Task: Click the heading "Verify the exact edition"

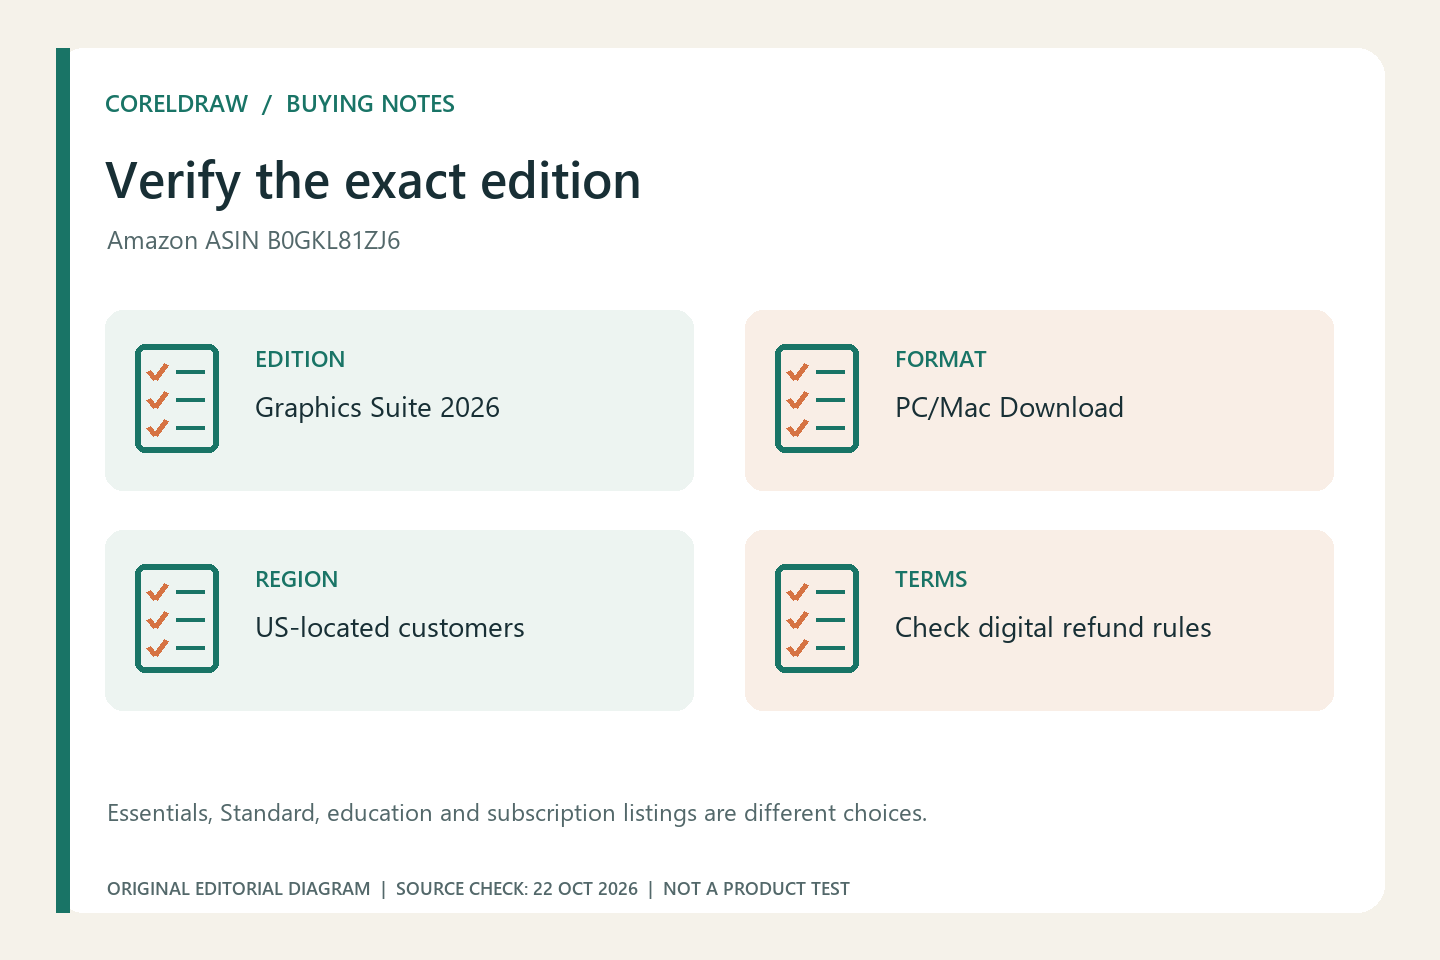Action: 373,182
